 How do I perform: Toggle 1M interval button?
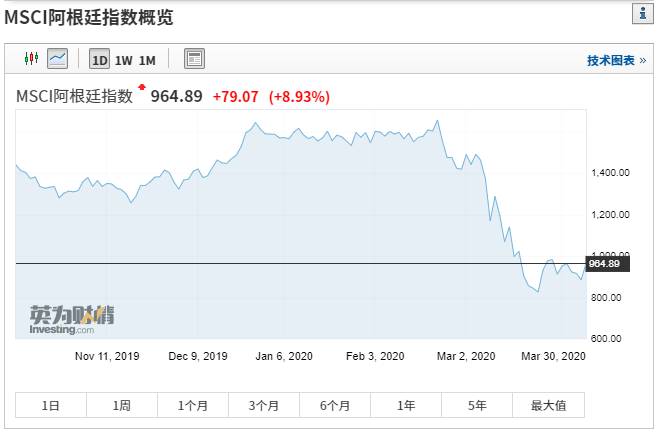click(x=147, y=60)
